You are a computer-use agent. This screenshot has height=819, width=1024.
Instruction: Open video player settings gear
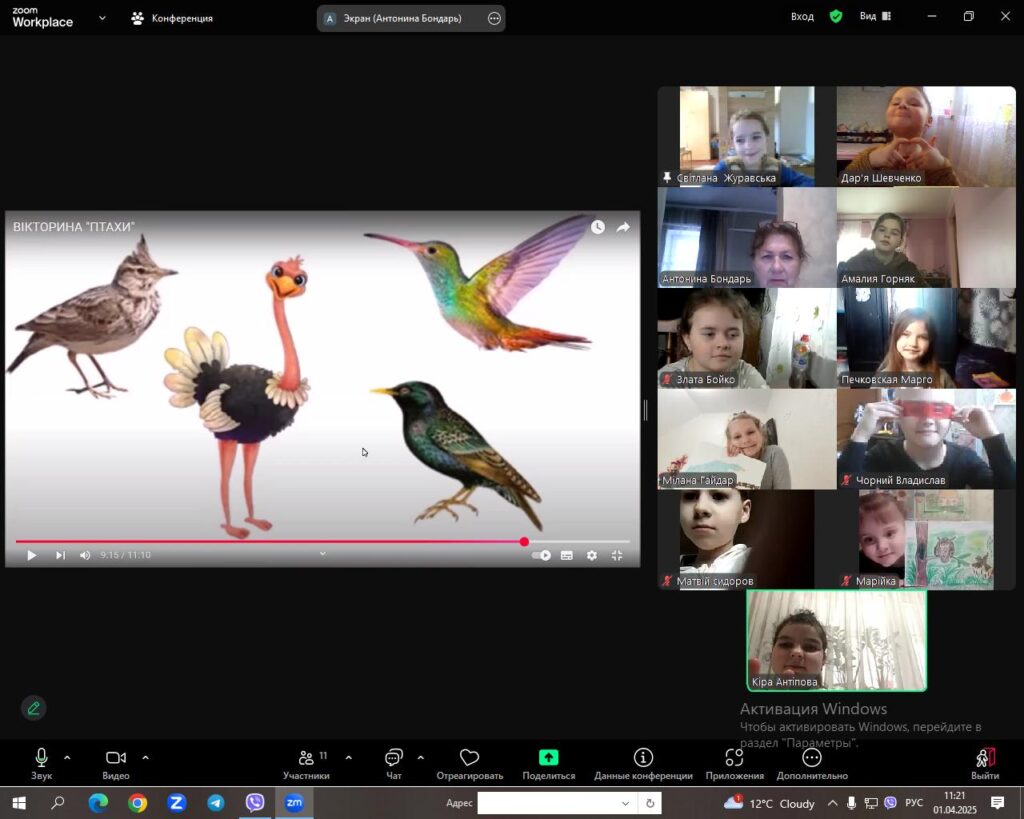592,555
